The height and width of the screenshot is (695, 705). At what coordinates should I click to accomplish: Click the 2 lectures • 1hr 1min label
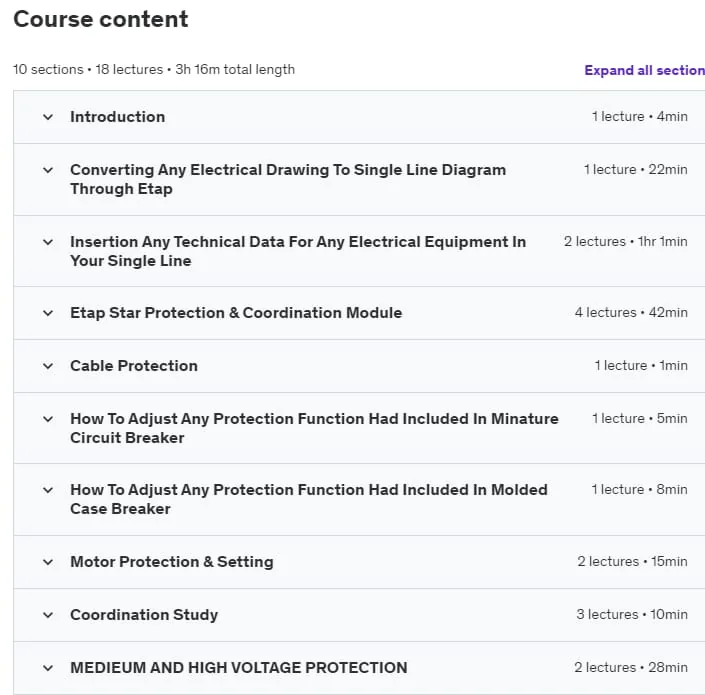[625, 241]
